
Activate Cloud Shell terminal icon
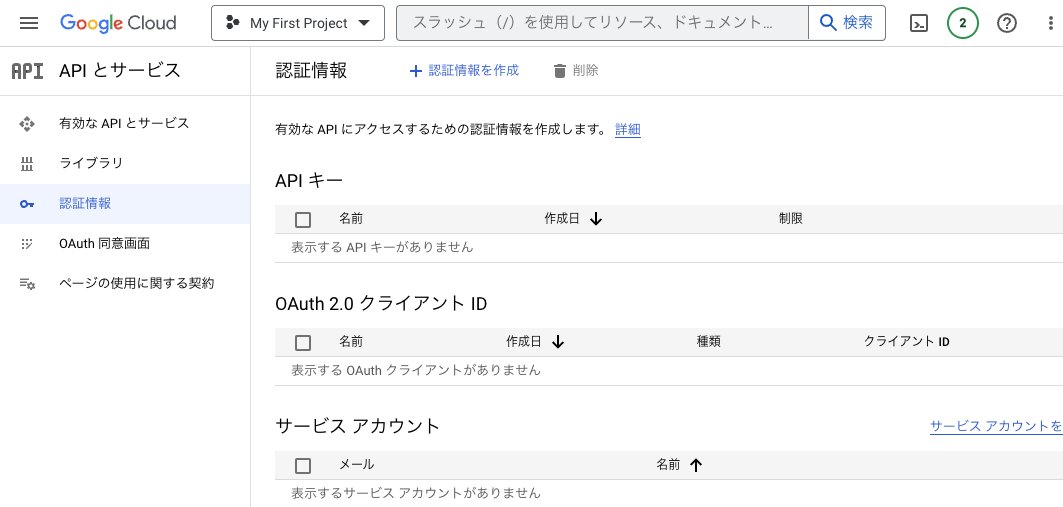tap(919, 24)
